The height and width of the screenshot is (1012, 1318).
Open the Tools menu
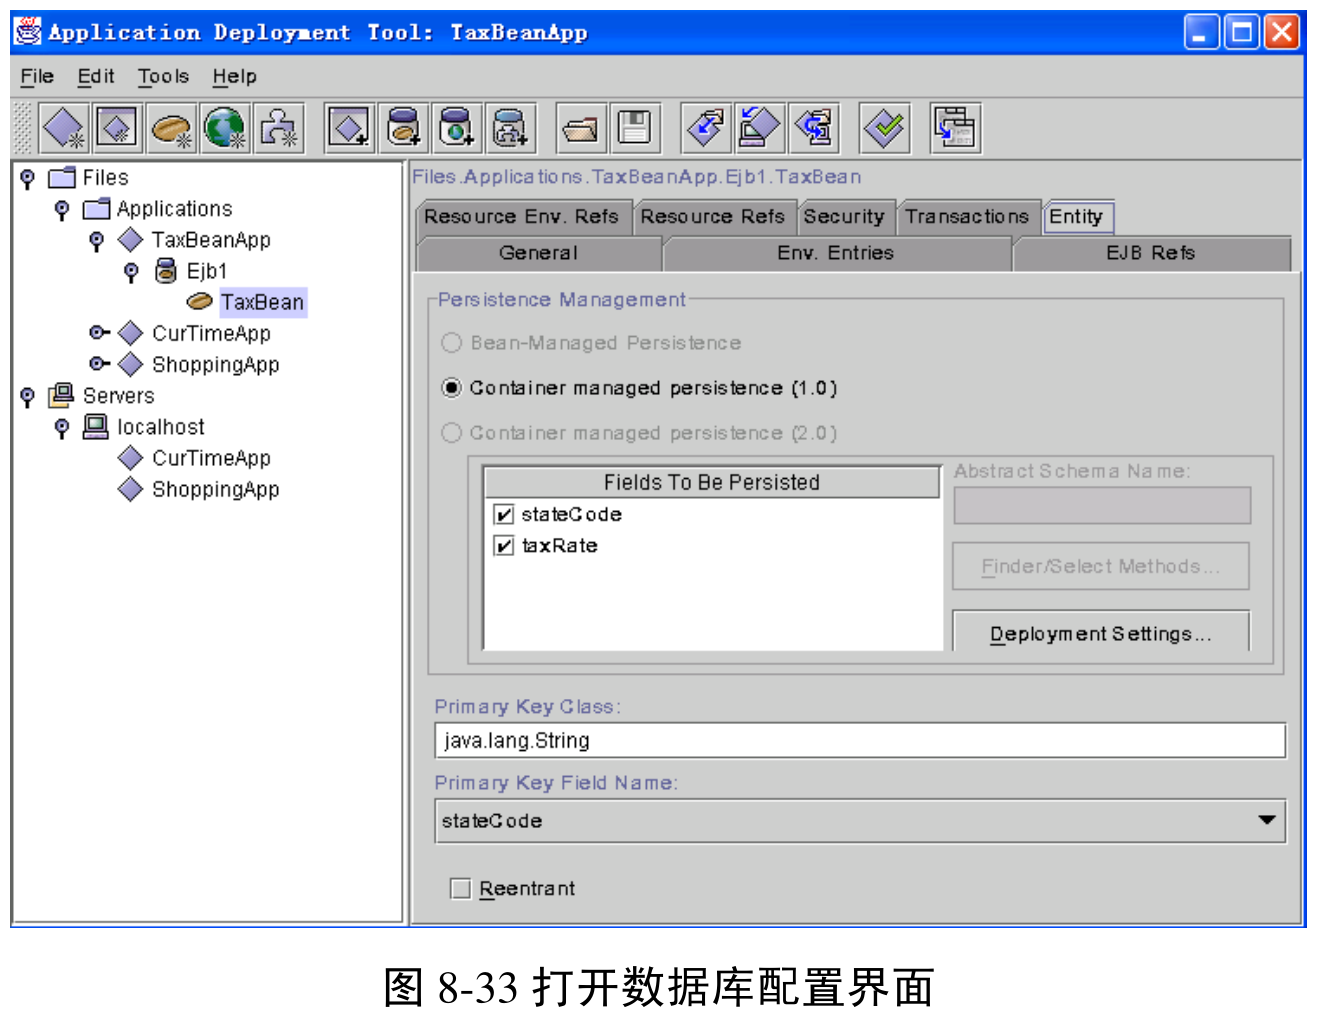(163, 76)
